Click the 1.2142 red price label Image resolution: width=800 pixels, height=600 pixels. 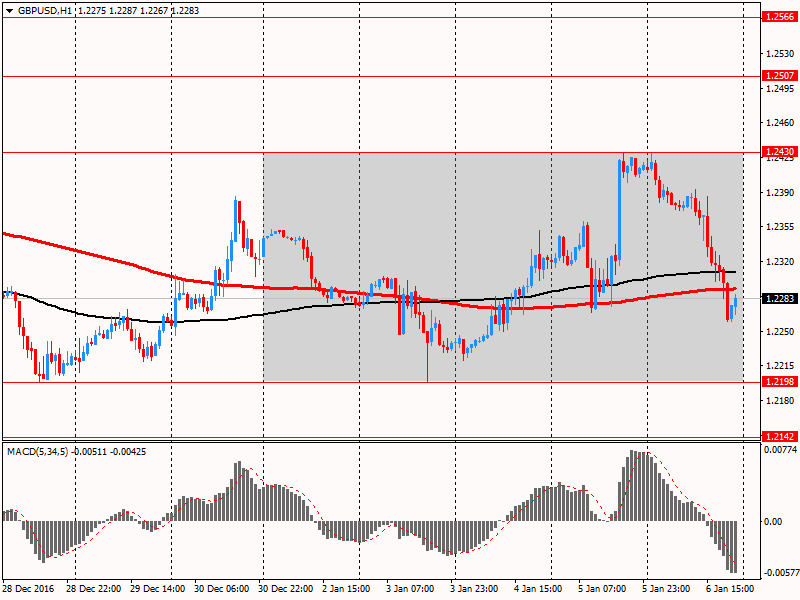[779, 437]
